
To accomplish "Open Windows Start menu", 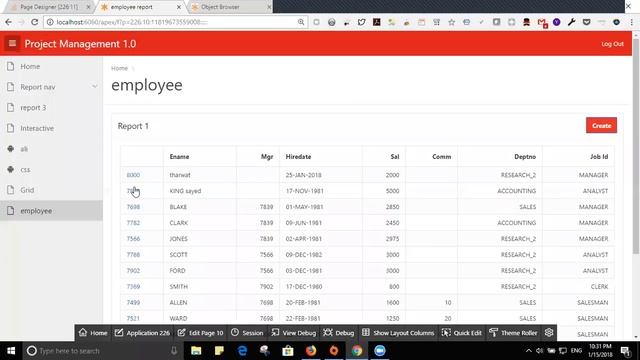I will click(11, 351).
